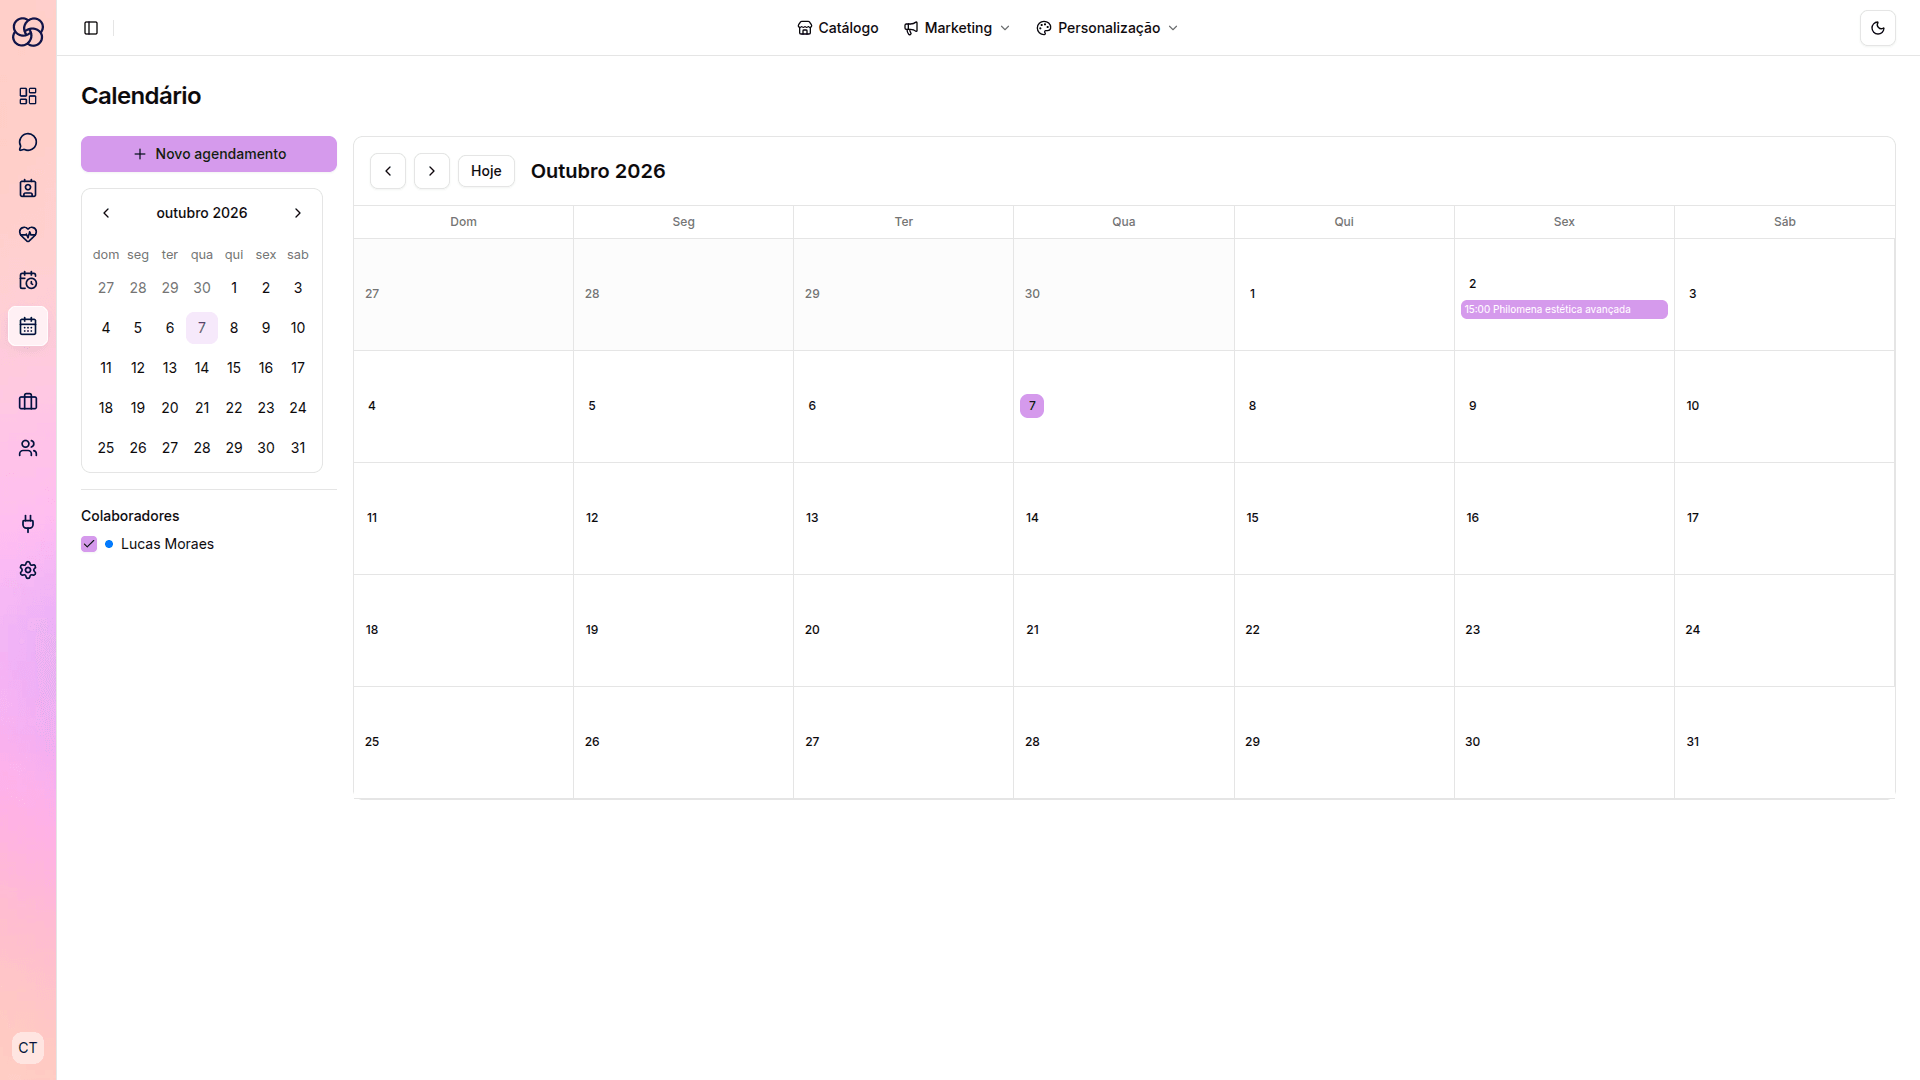Click the app logo in sidebar

click(x=28, y=32)
